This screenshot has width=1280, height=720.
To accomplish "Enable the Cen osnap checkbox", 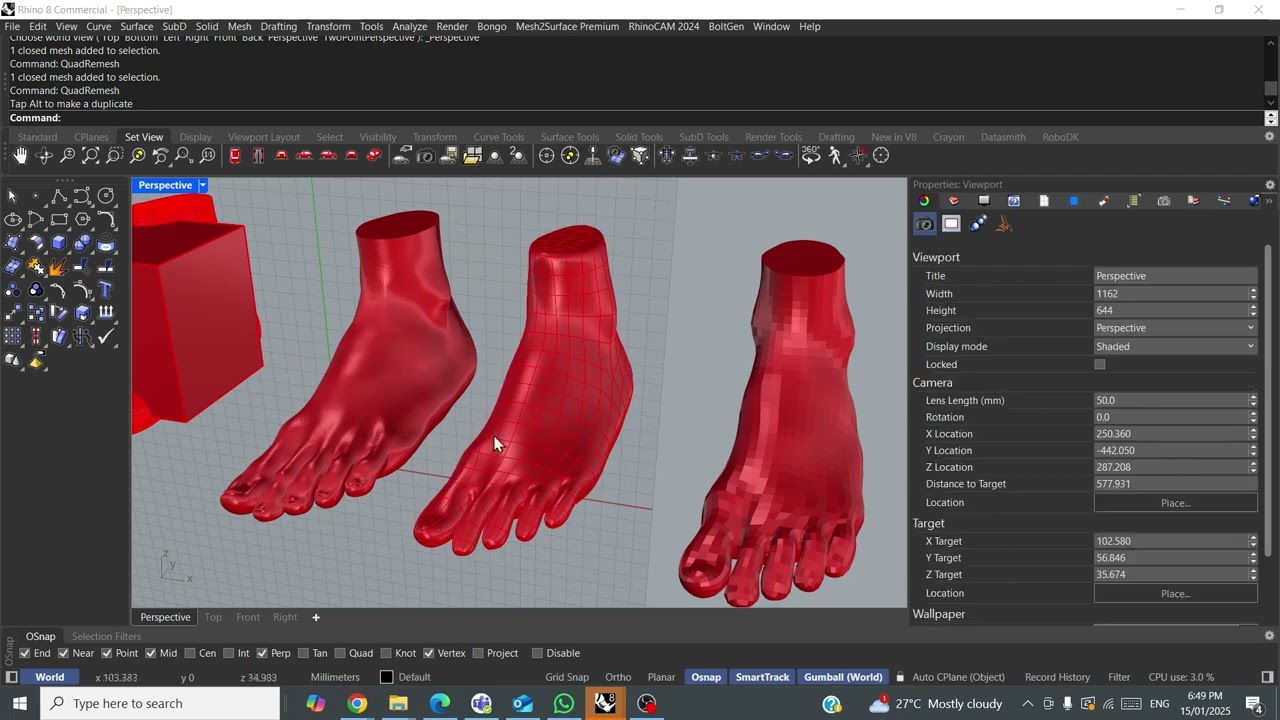I will point(189,654).
